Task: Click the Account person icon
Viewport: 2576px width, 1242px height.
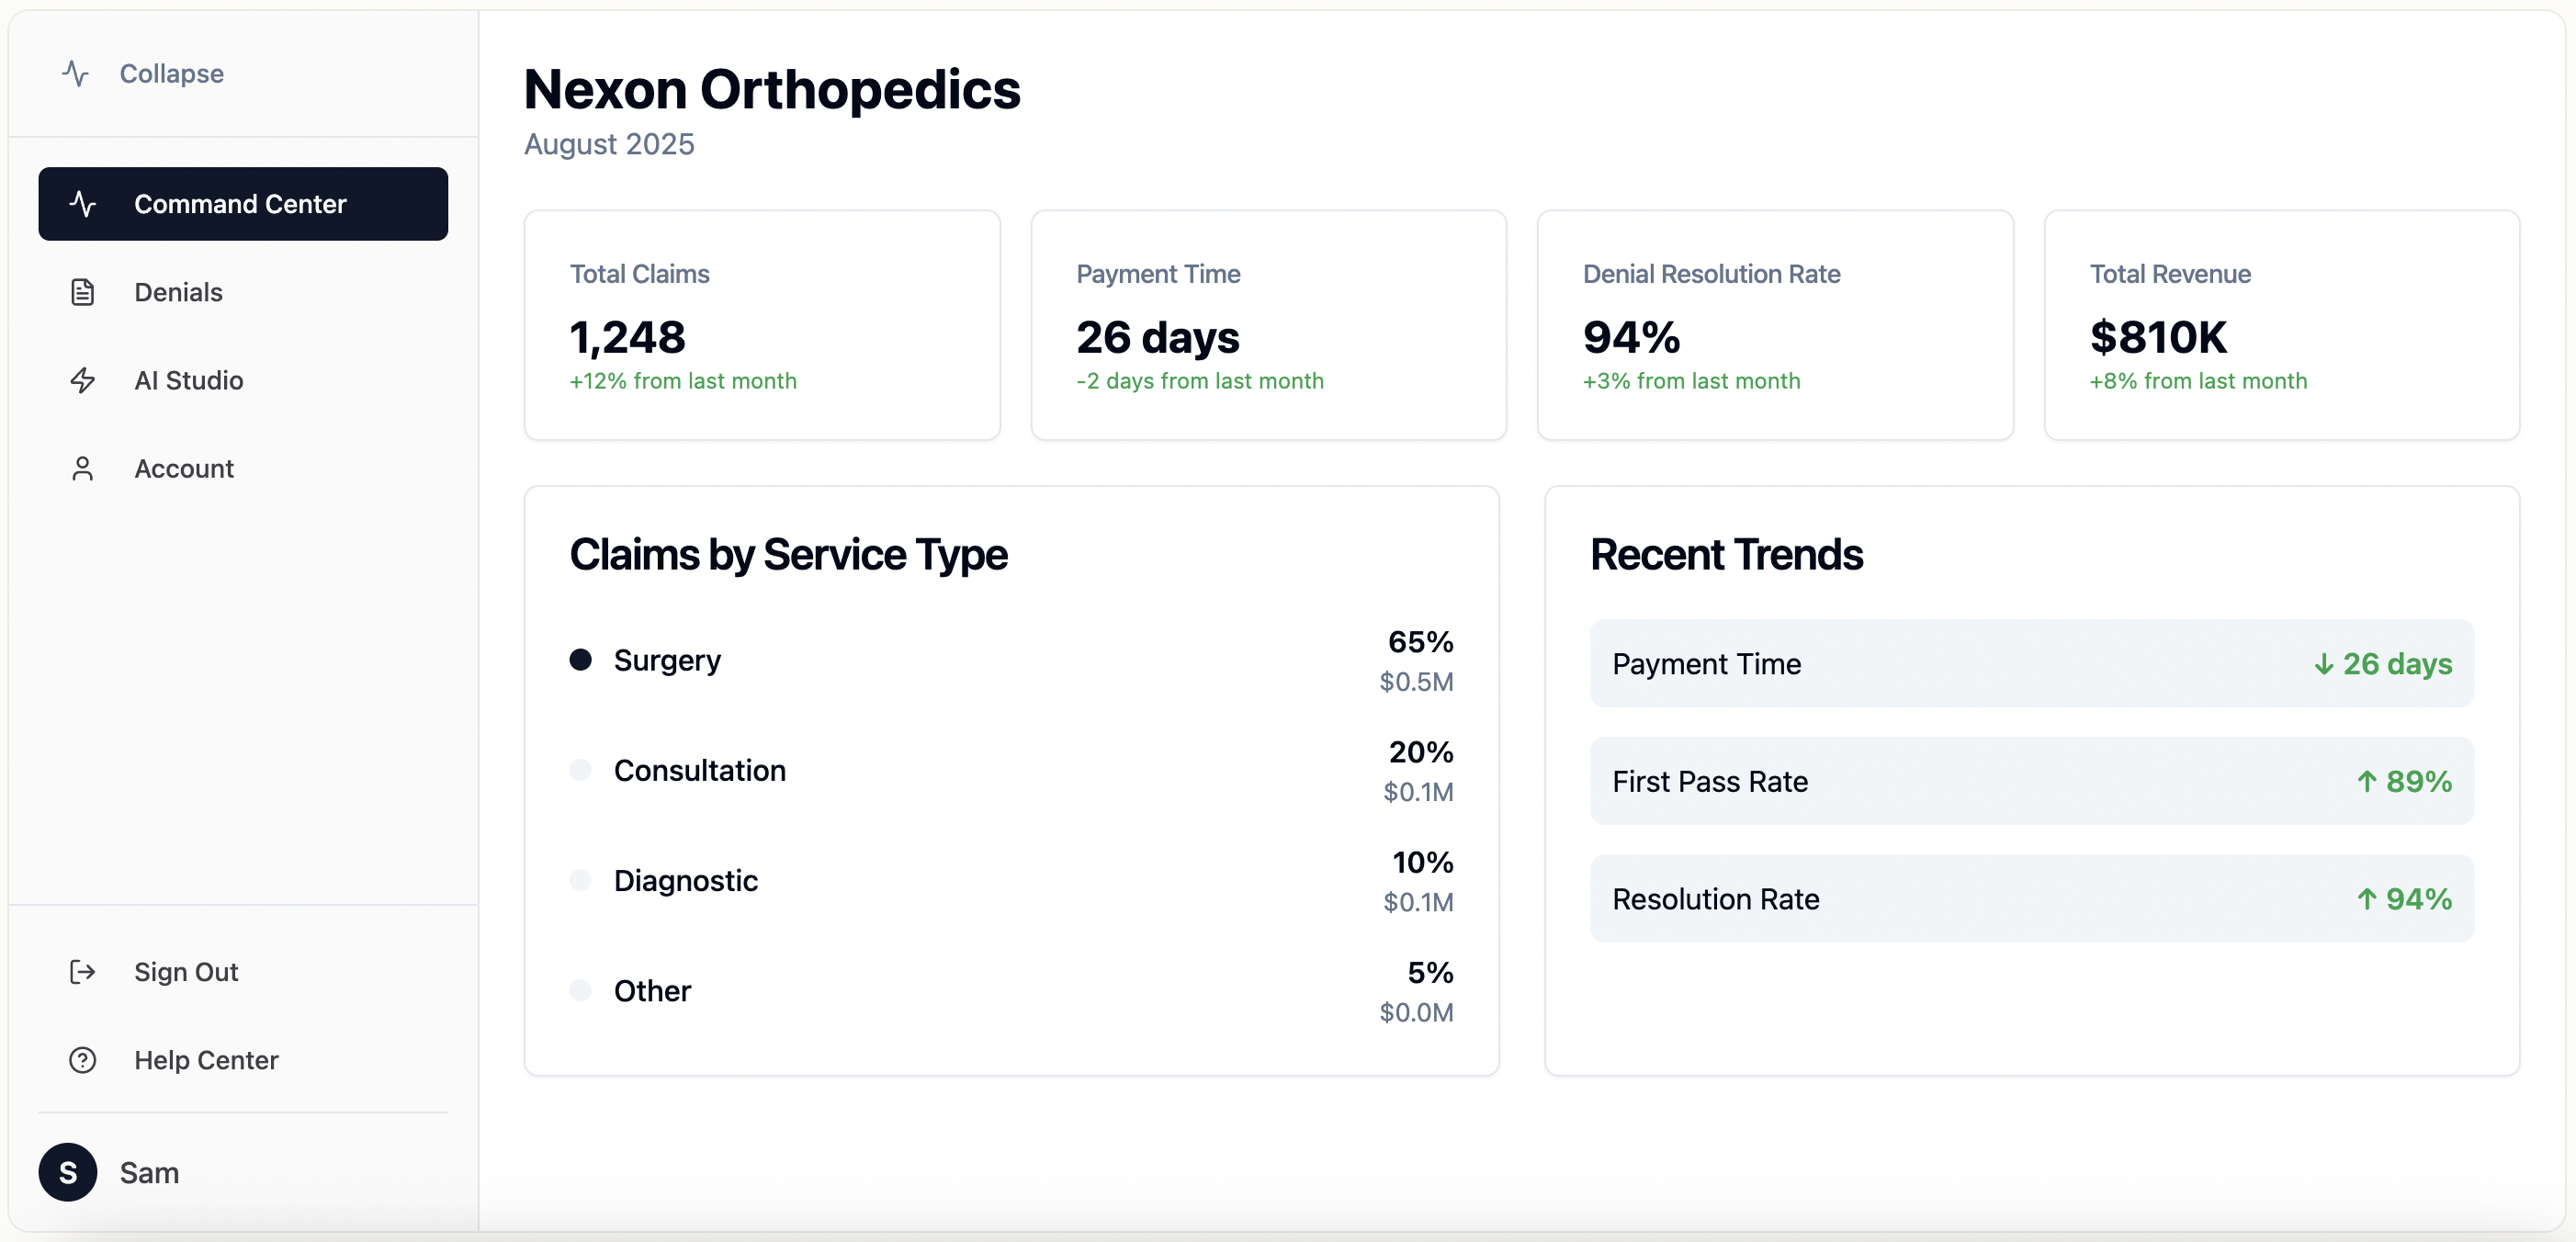Action: 83,469
